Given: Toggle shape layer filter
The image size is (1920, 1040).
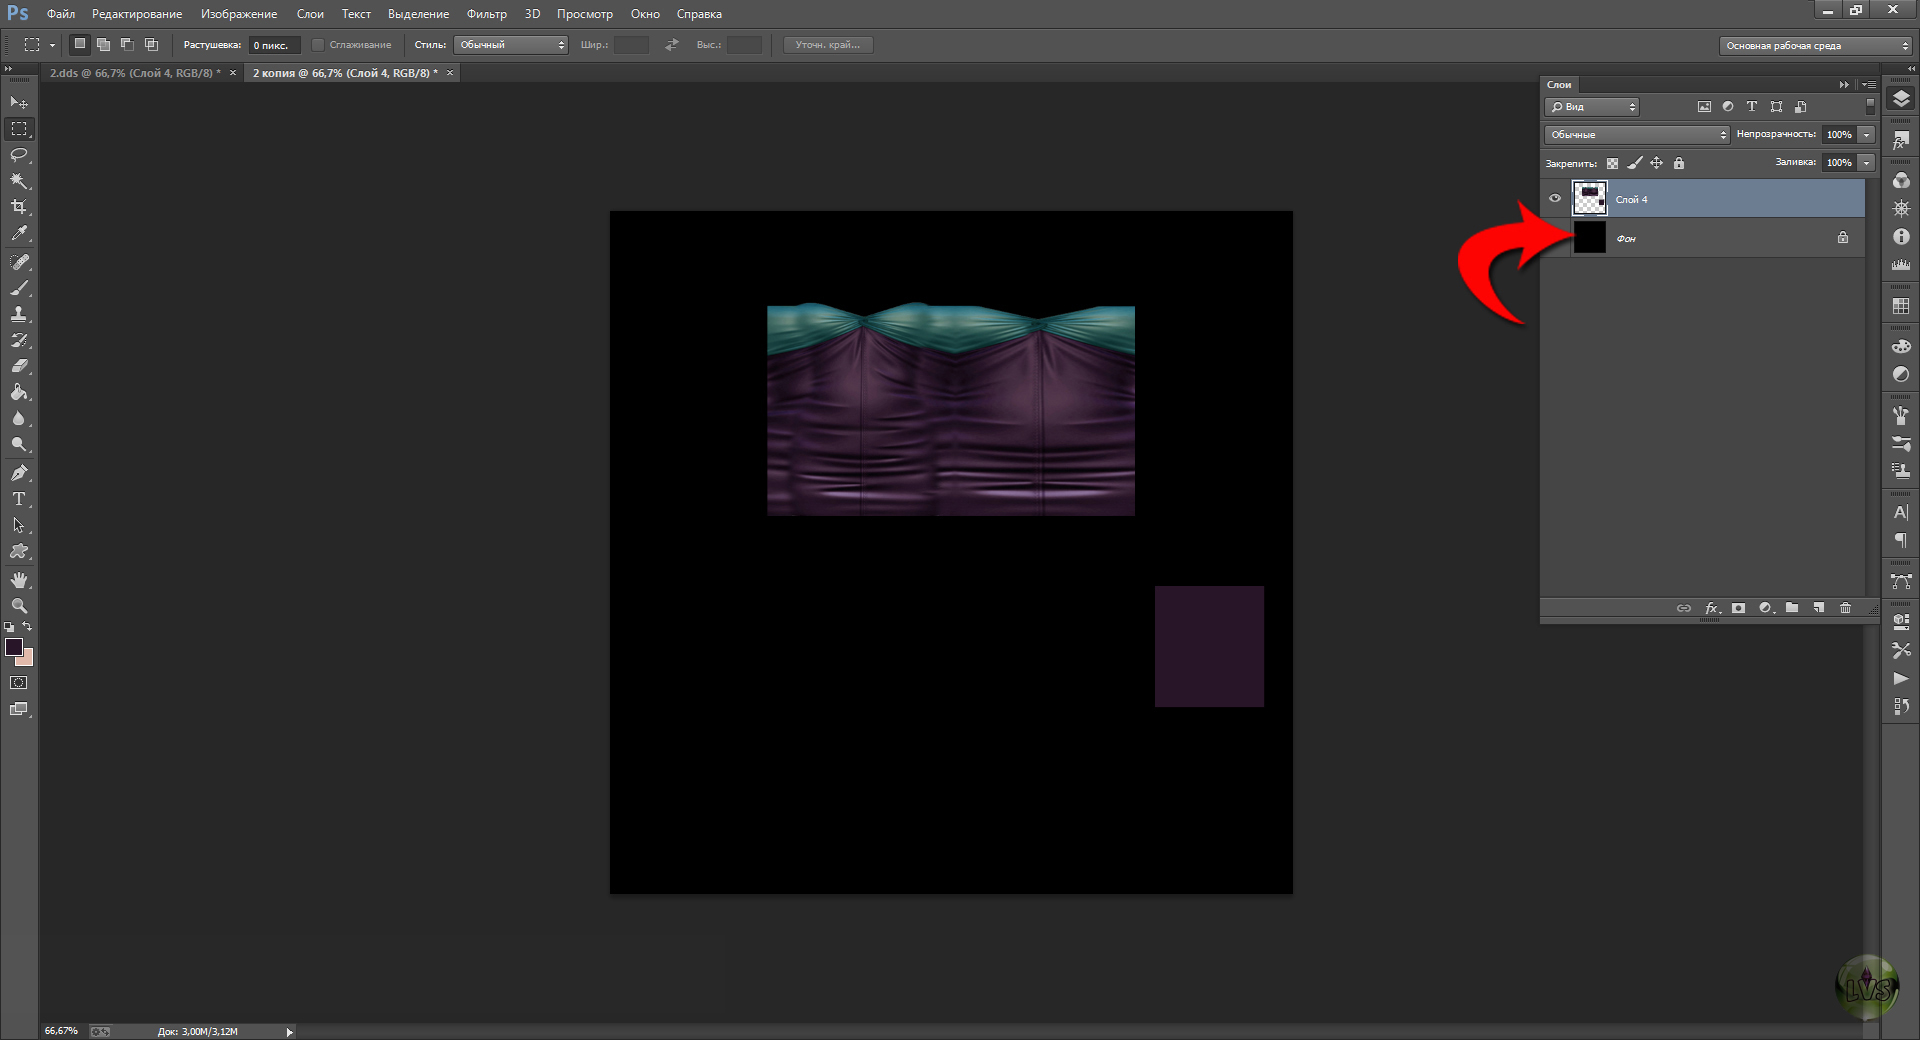Looking at the screenshot, I should click(1776, 107).
